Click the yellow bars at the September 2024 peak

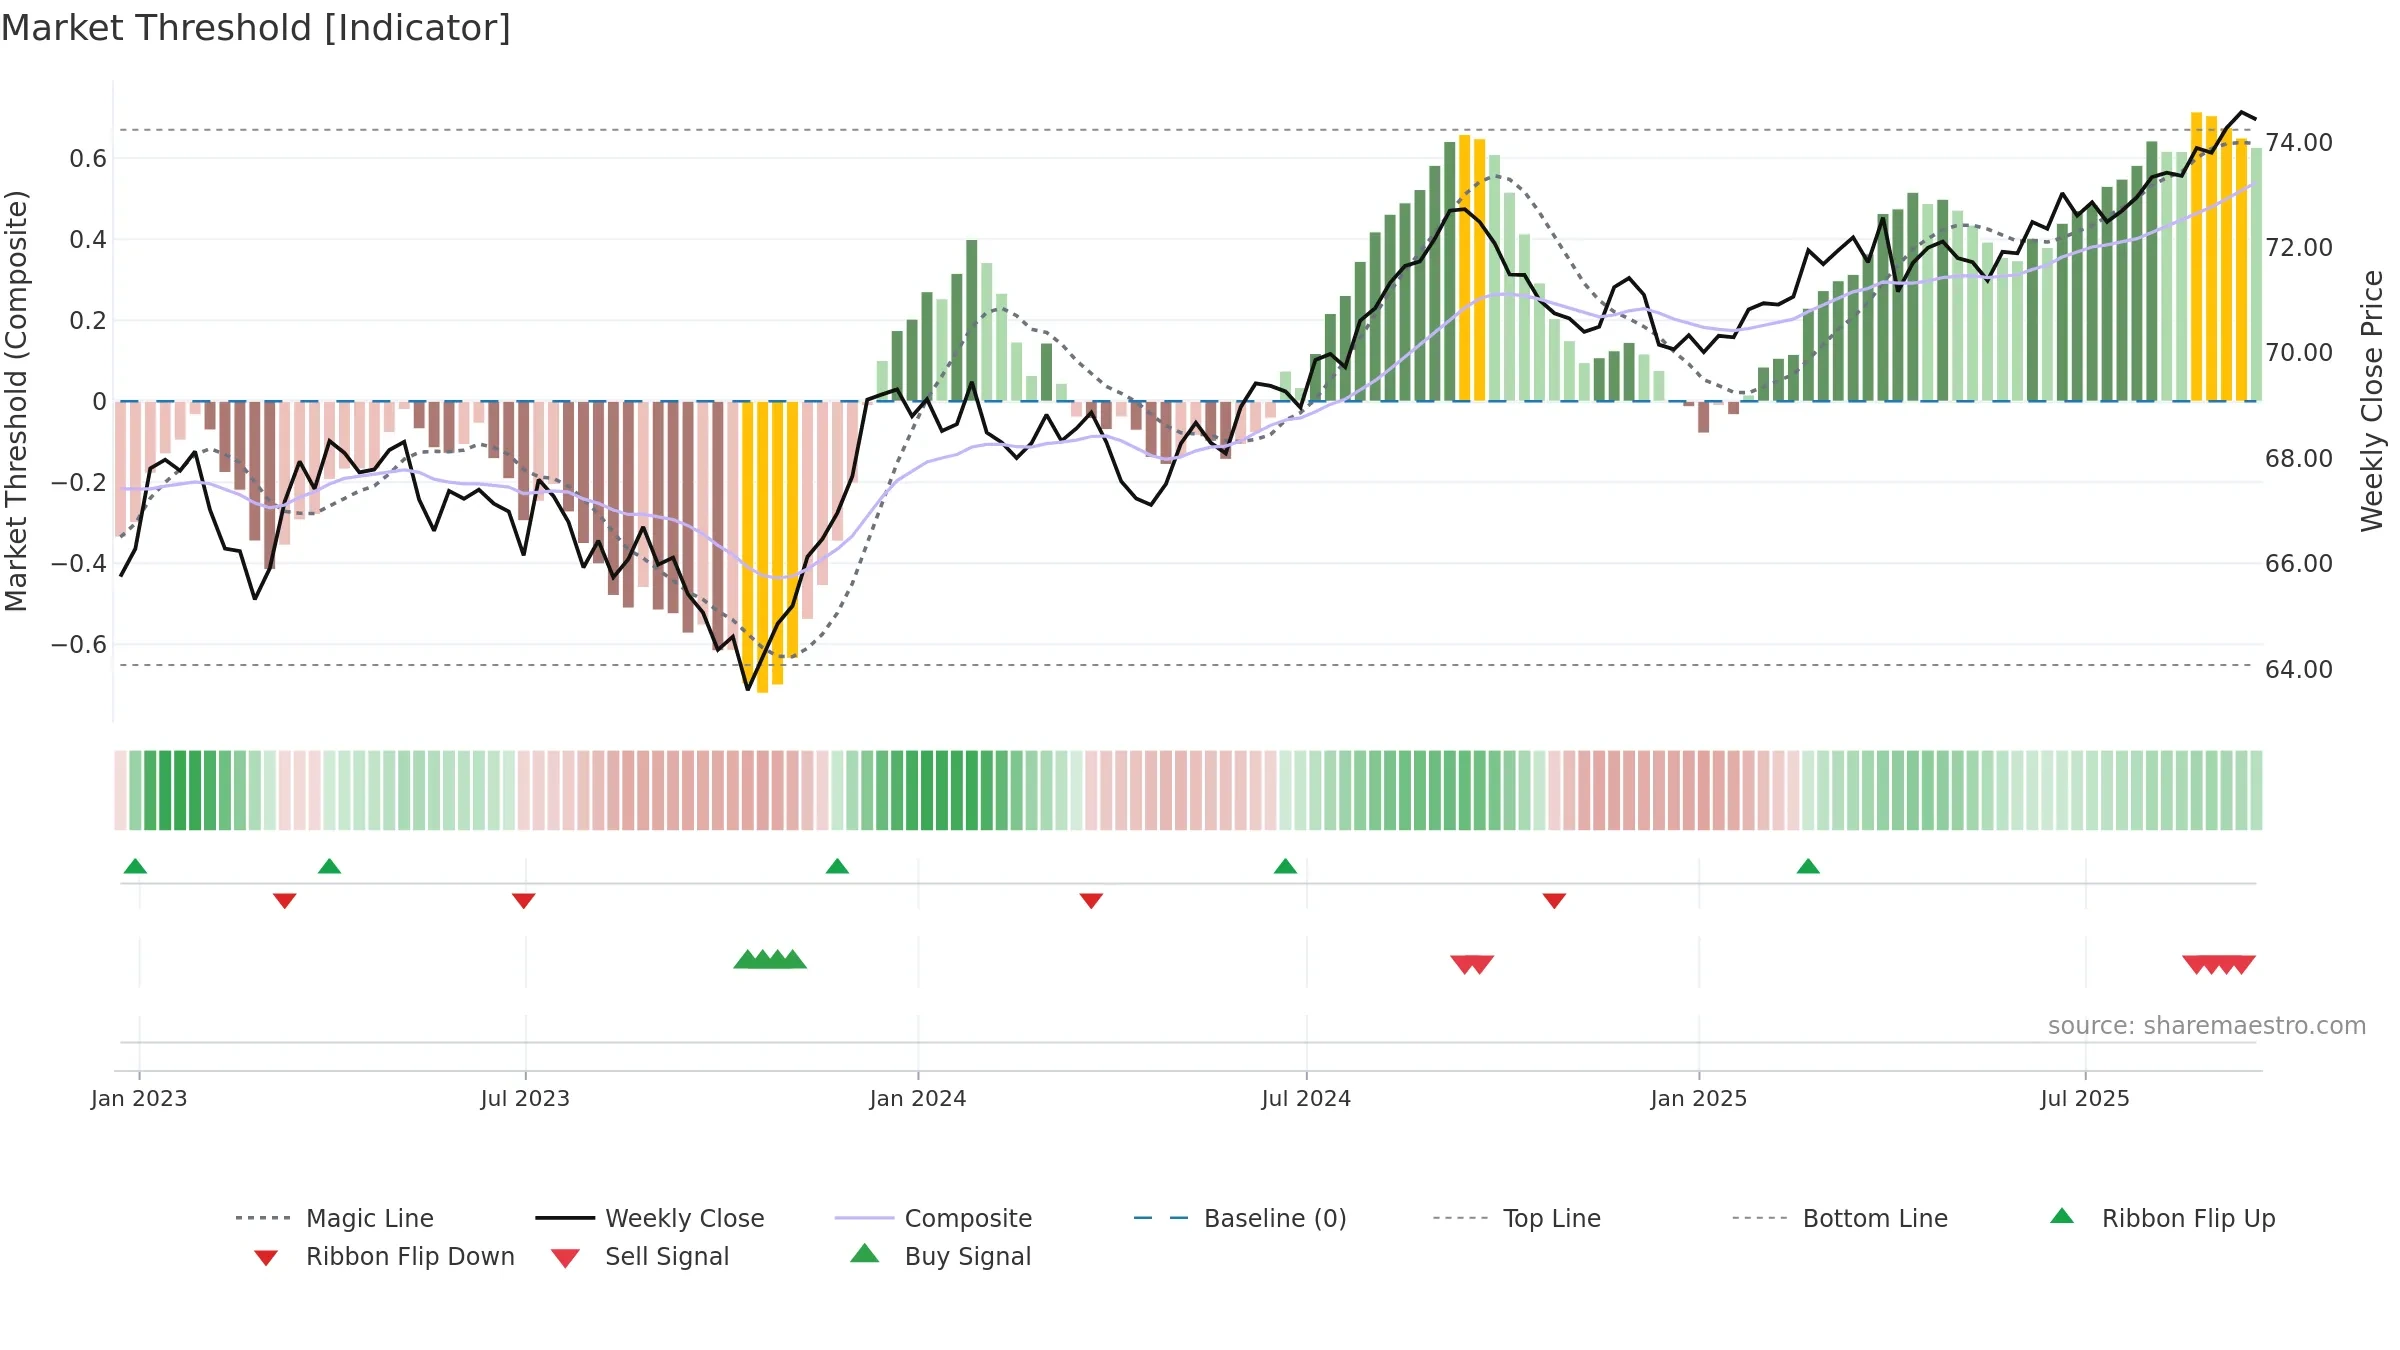coord(1472,268)
